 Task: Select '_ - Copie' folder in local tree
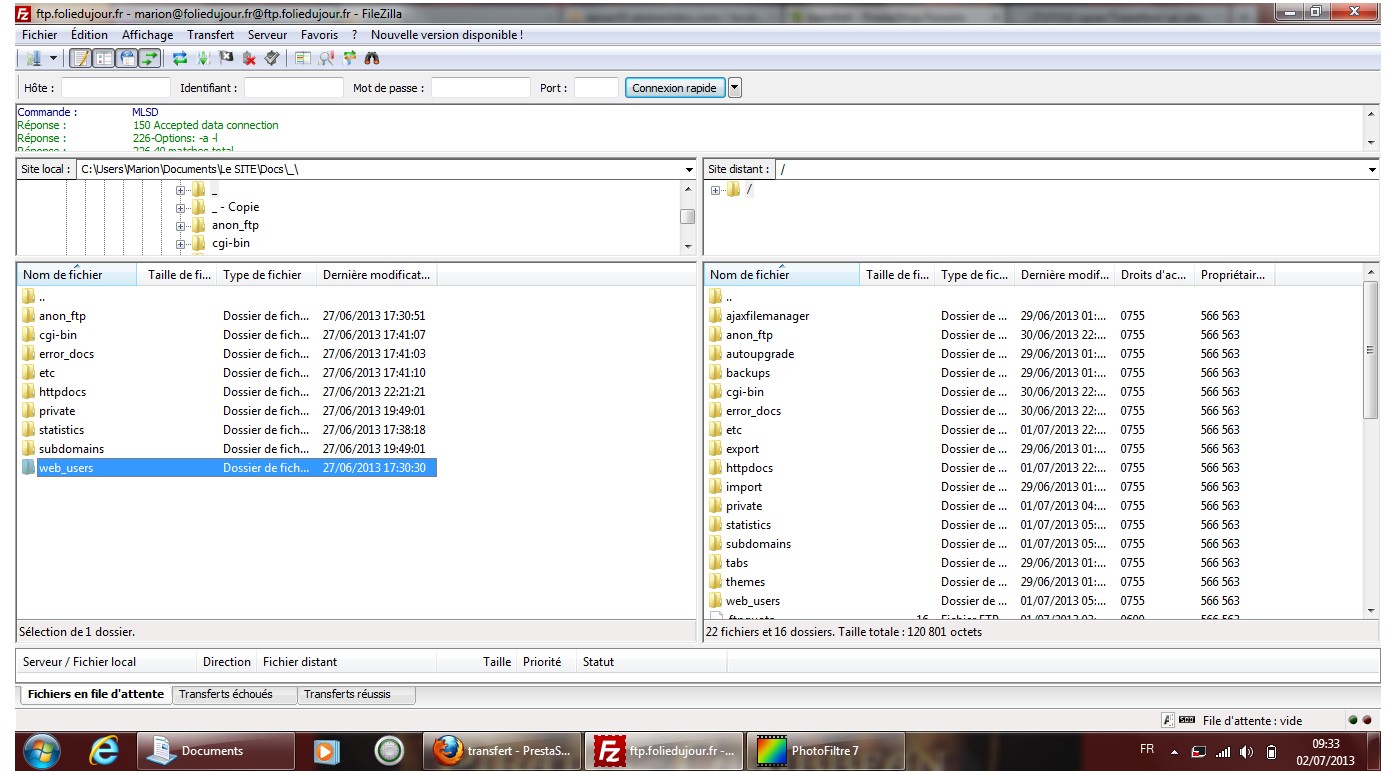point(235,207)
